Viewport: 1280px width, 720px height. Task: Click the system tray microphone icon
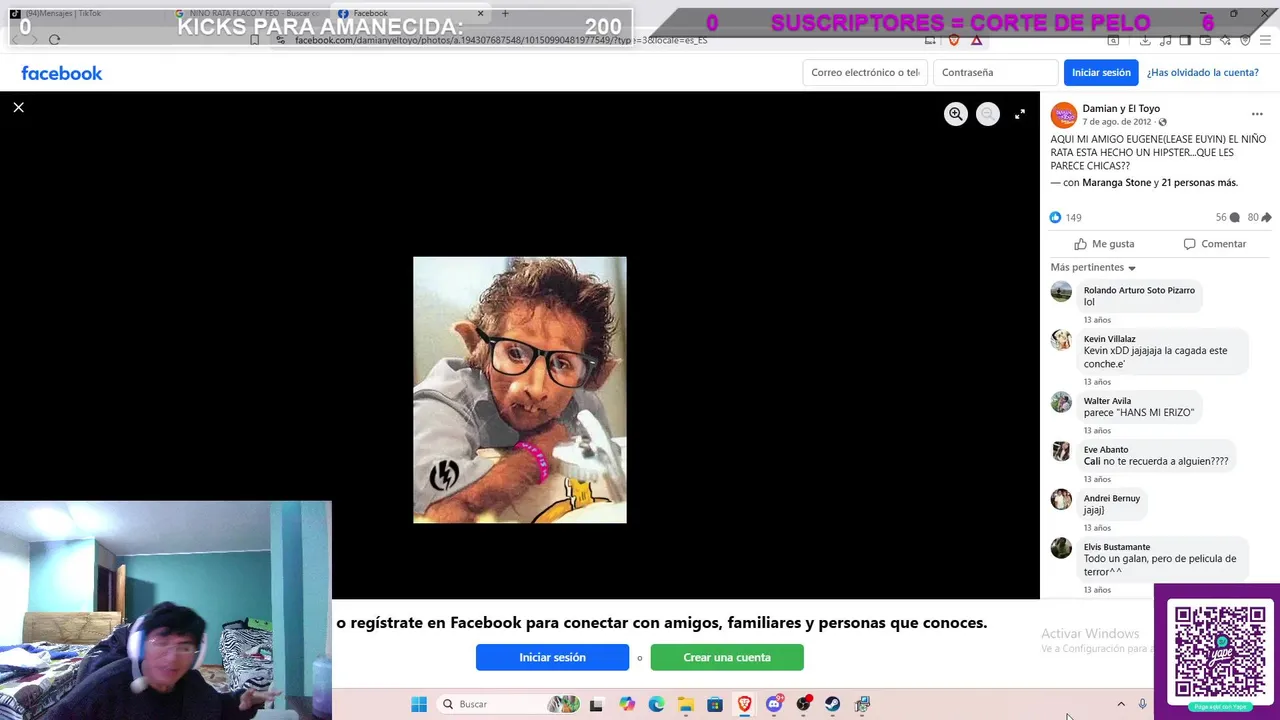tap(1142, 704)
